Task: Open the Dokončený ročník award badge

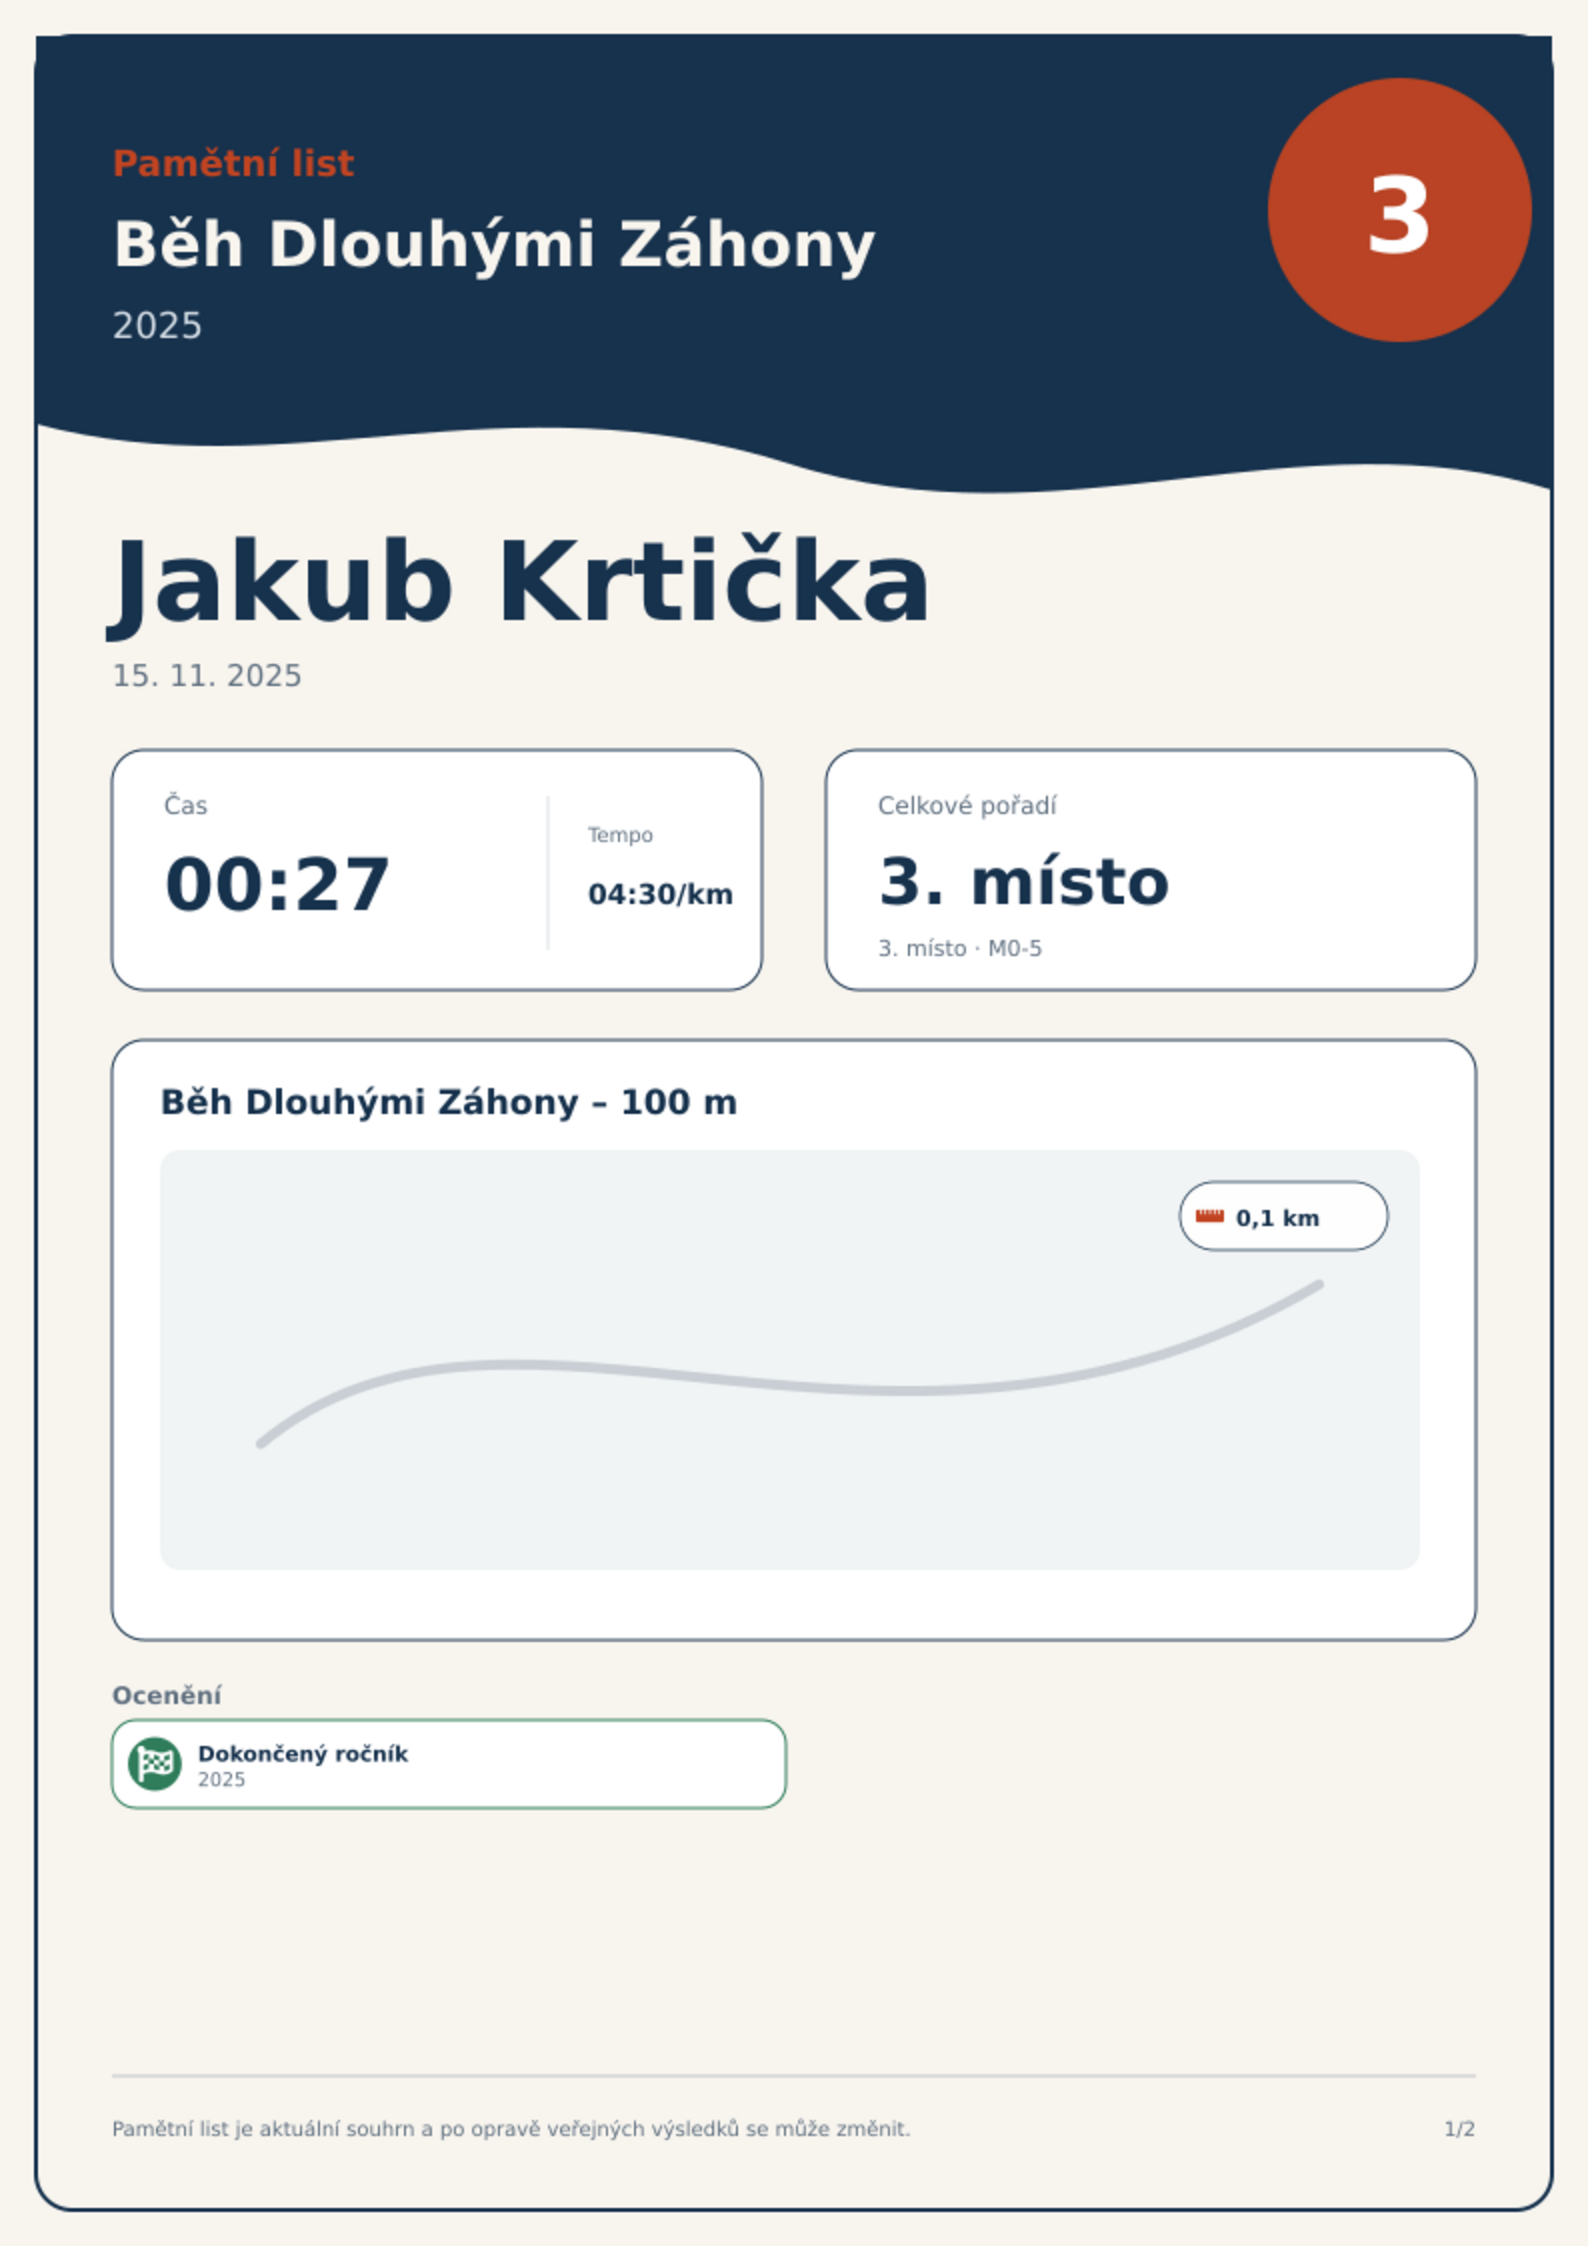Action: tap(449, 1764)
